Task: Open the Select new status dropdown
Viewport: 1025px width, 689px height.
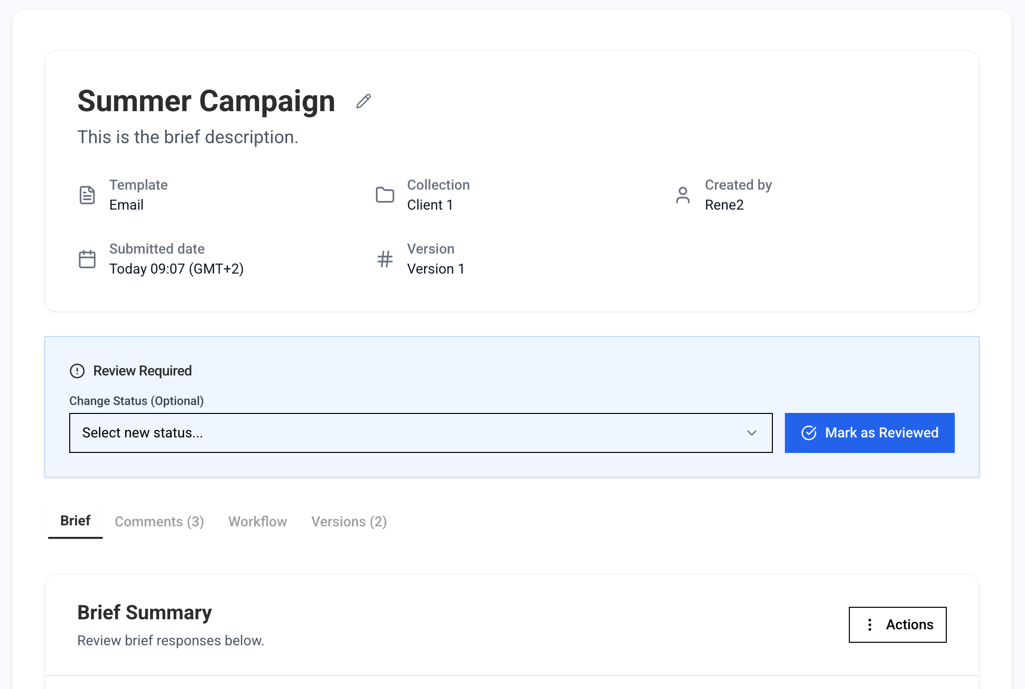Action: point(421,433)
